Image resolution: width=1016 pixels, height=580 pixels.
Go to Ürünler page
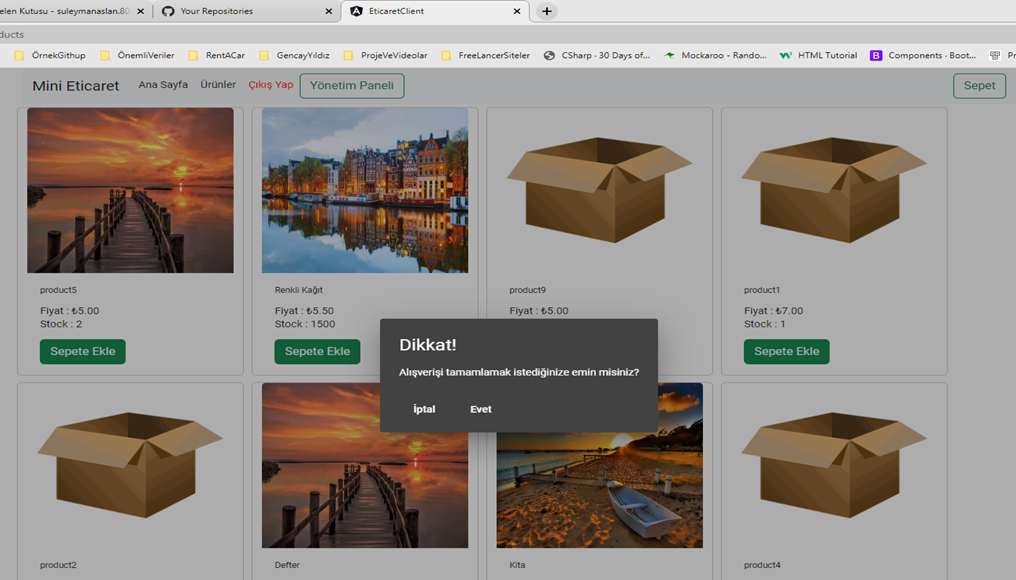pyautogui.click(x=218, y=84)
